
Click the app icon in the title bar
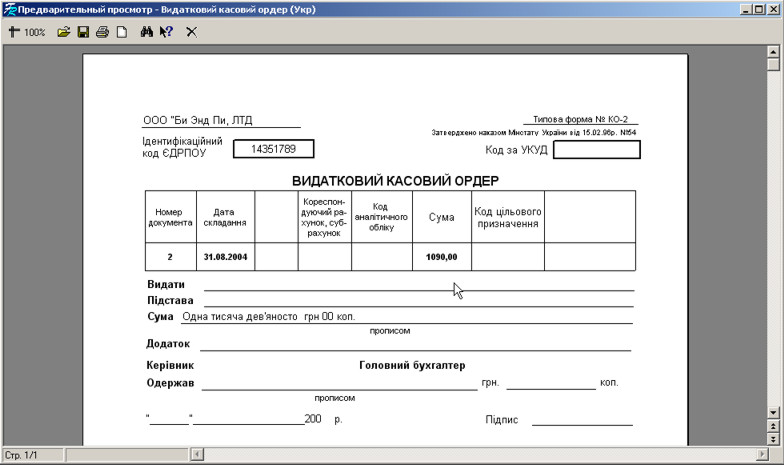[x=9, y=9]
